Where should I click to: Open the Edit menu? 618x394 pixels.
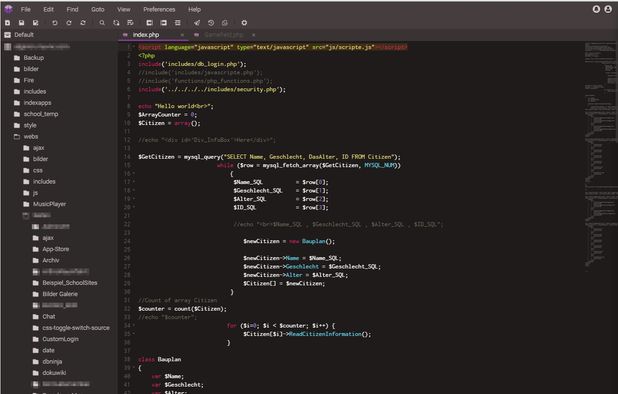[48, 9]
